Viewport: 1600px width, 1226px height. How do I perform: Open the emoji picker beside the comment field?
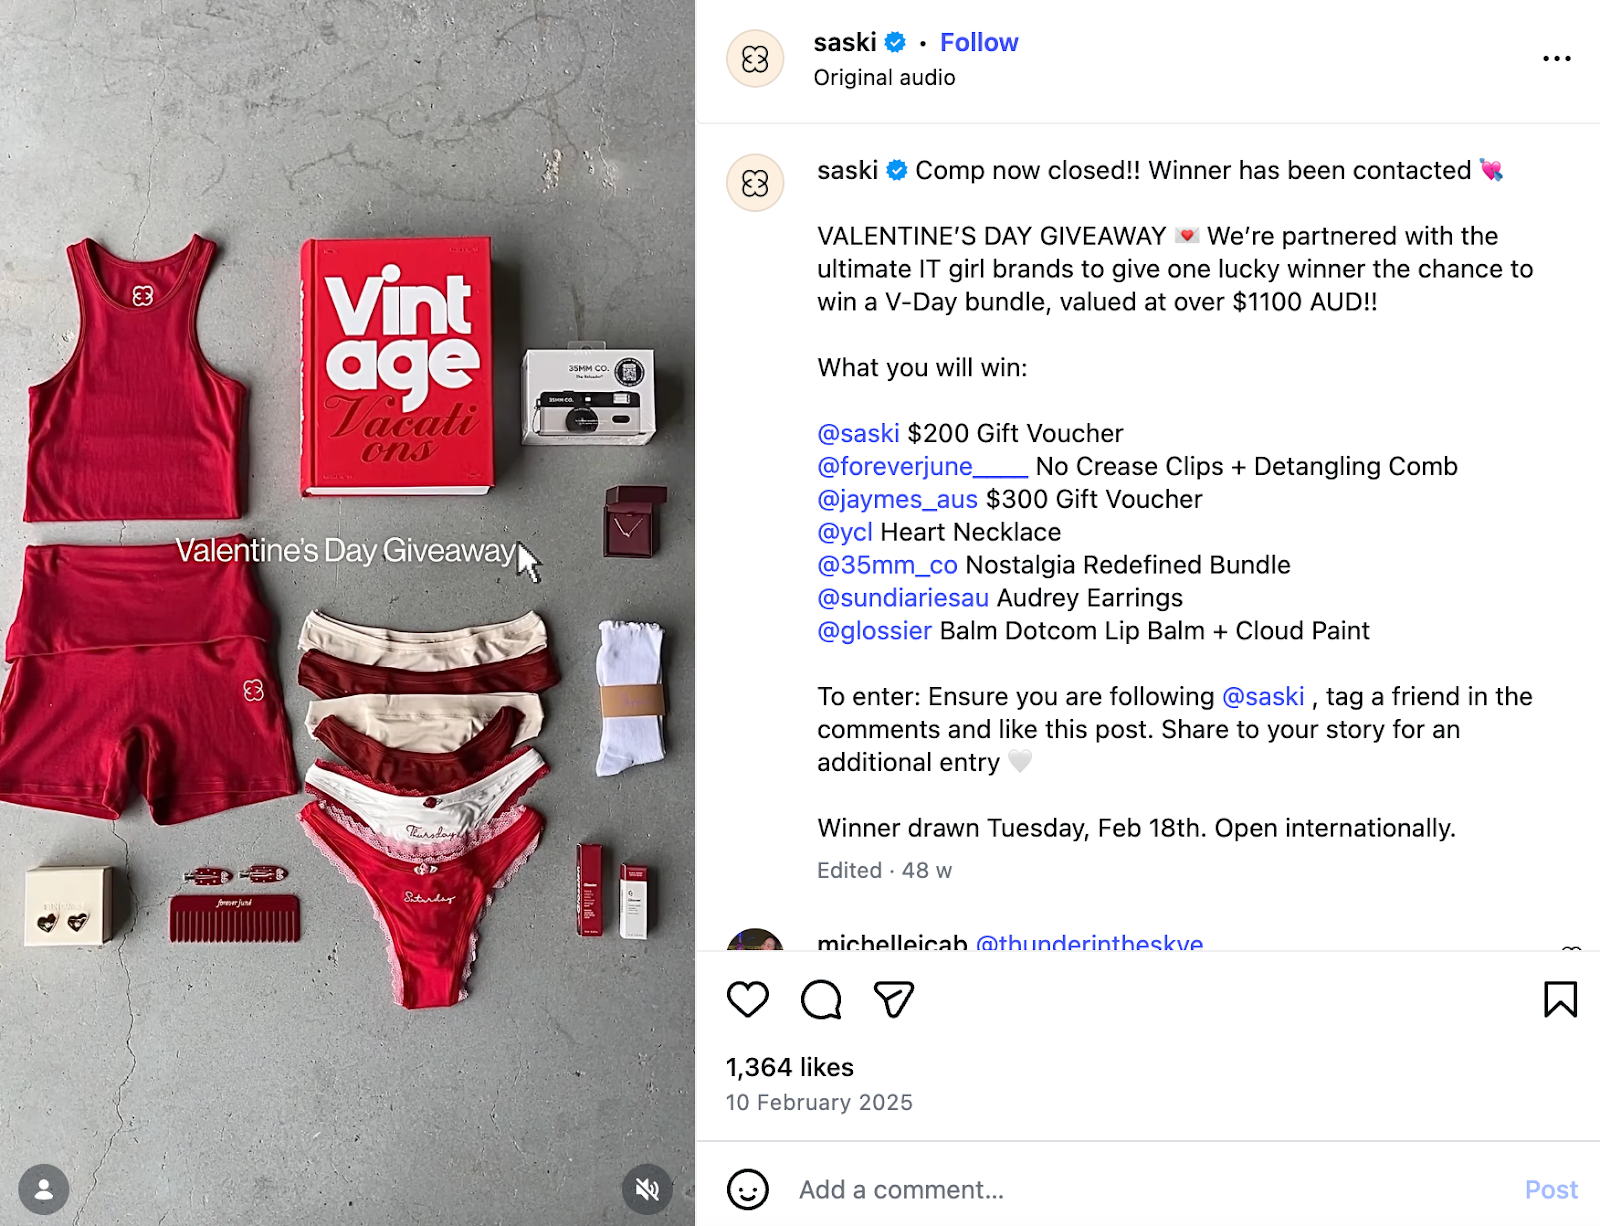747,1190
